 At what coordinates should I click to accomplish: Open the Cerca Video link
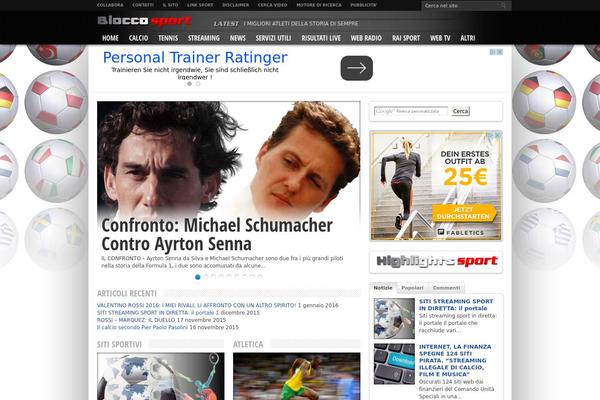(x=272, y=5)
